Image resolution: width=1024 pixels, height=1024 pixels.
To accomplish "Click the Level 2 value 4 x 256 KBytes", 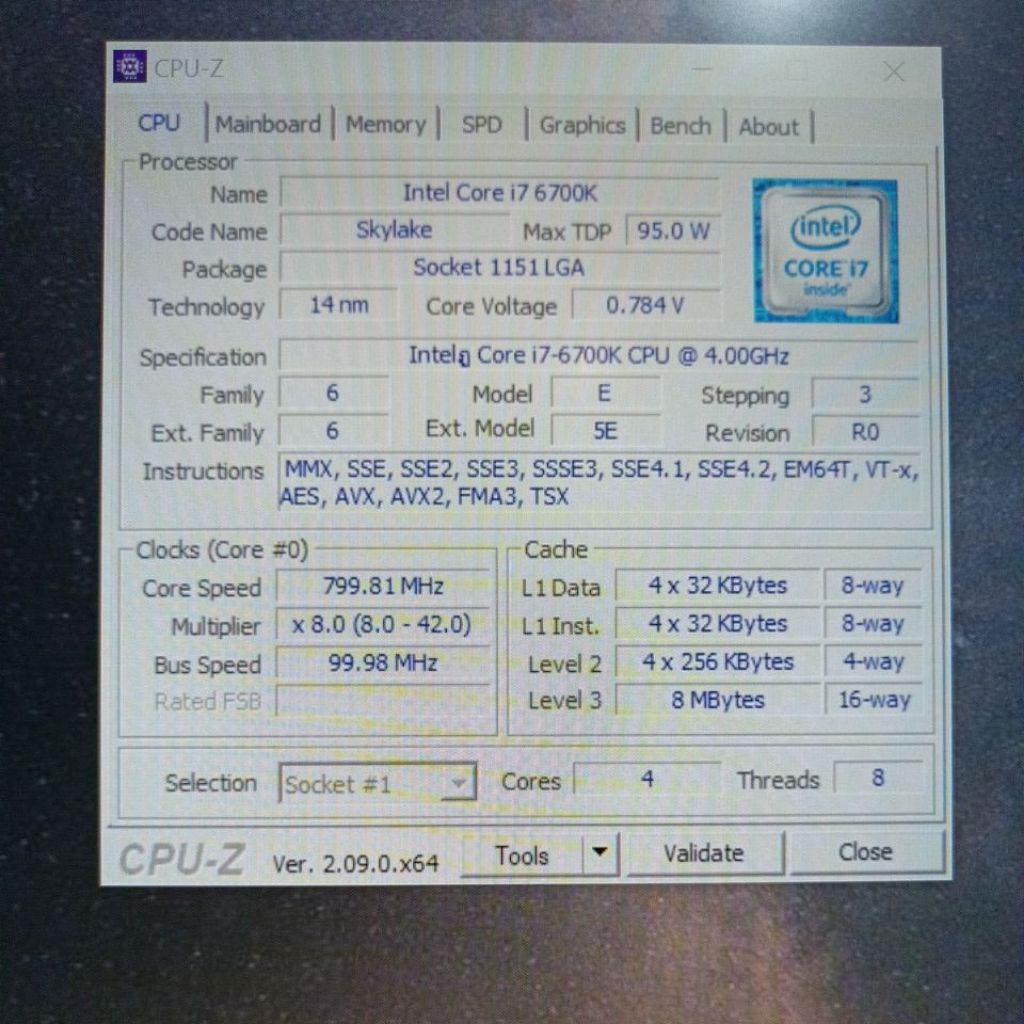I will [x=717, y=662].
